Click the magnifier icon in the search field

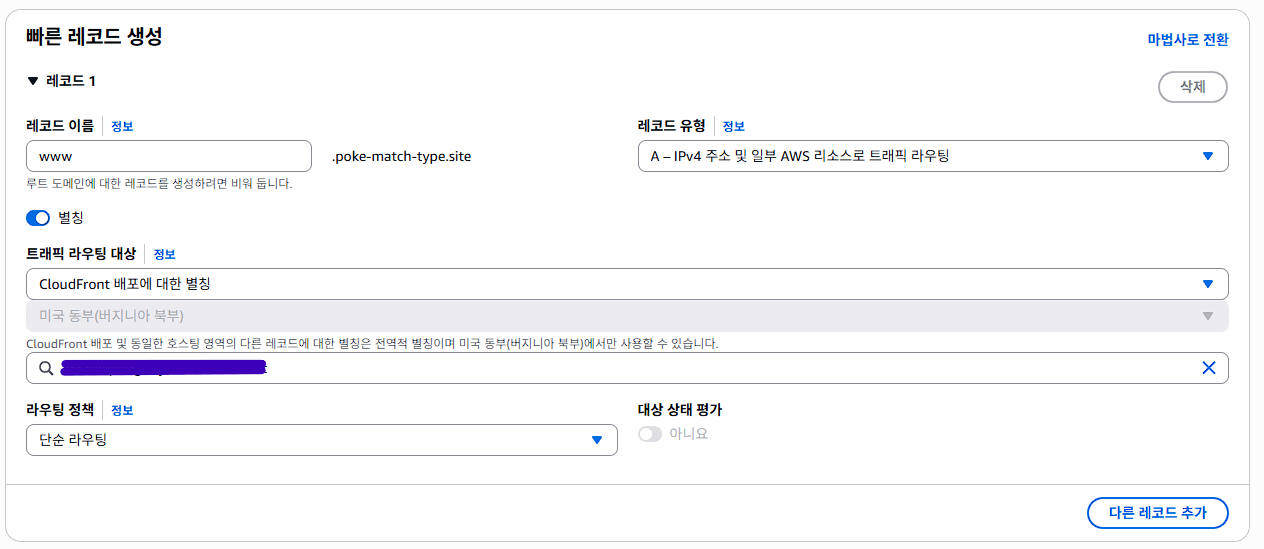point(46,368)
